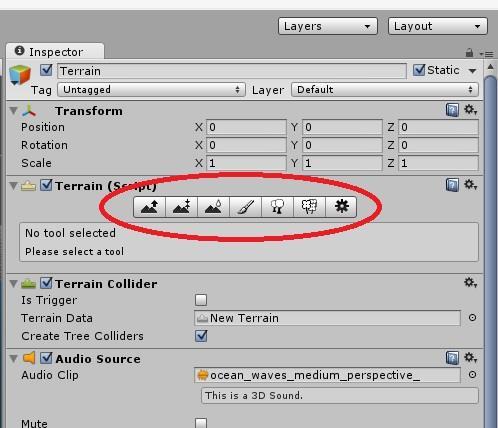Open the Layer dropdown showing Default
Image resolution: width=498 pixels, height=428 pixels.
click(x=385, y=90)
